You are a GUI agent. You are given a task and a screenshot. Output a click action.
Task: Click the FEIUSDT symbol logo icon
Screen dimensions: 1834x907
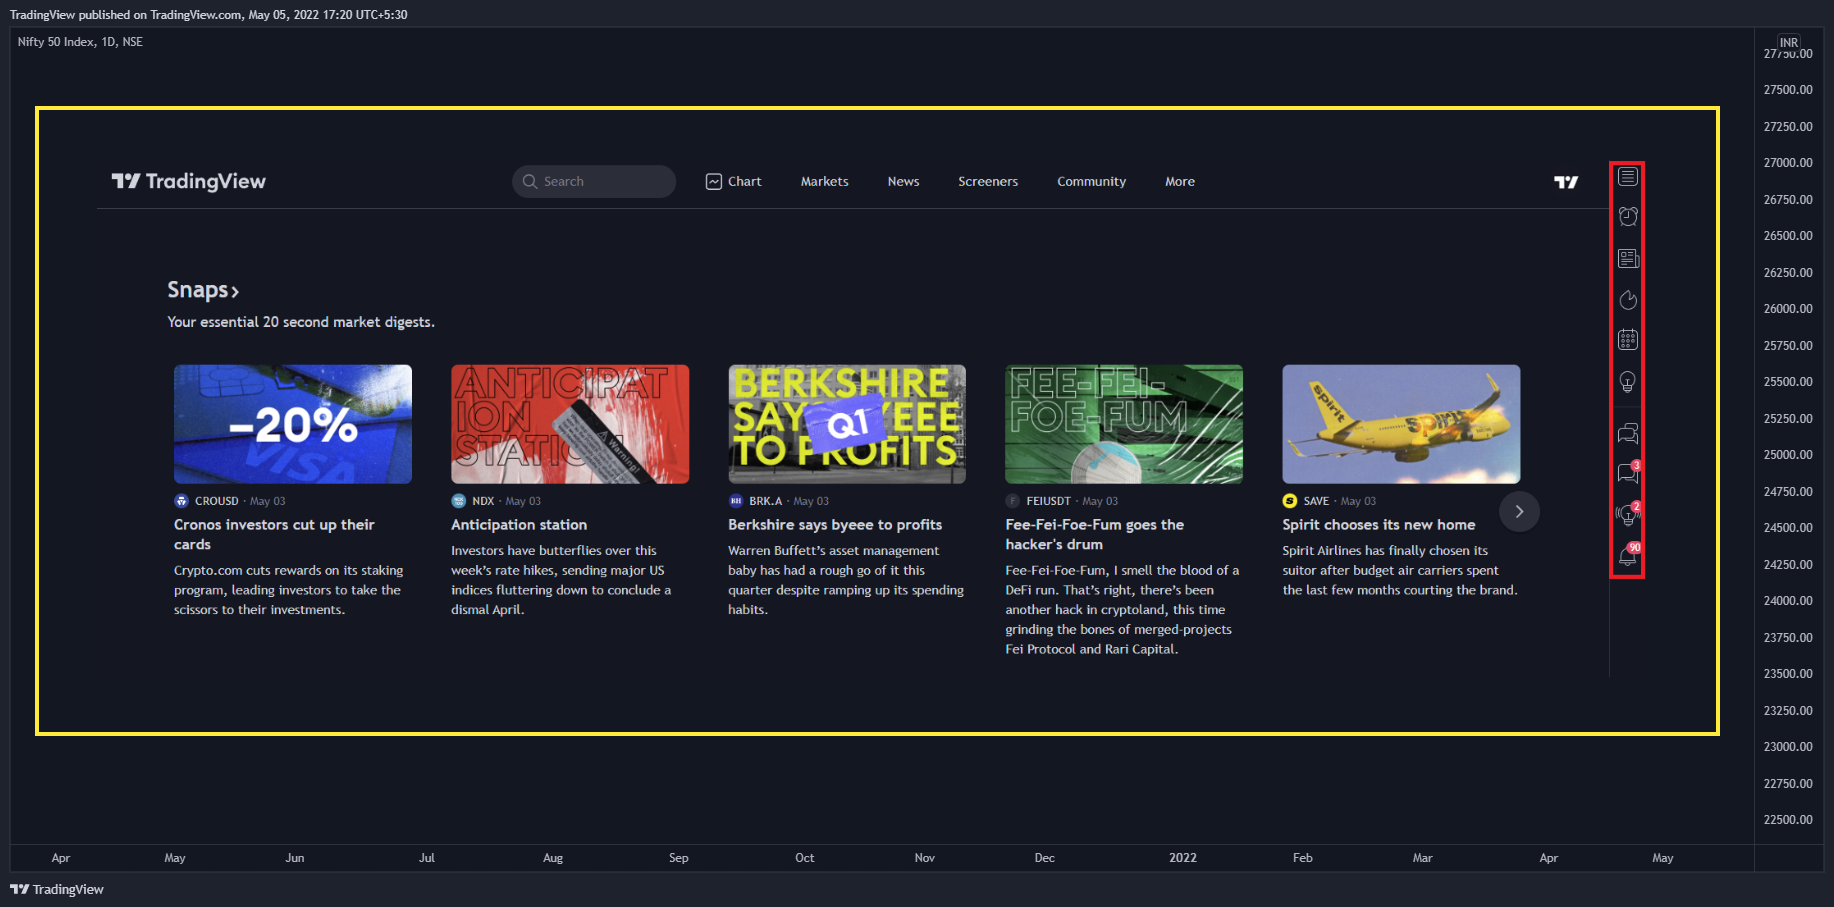(1013, 501)
